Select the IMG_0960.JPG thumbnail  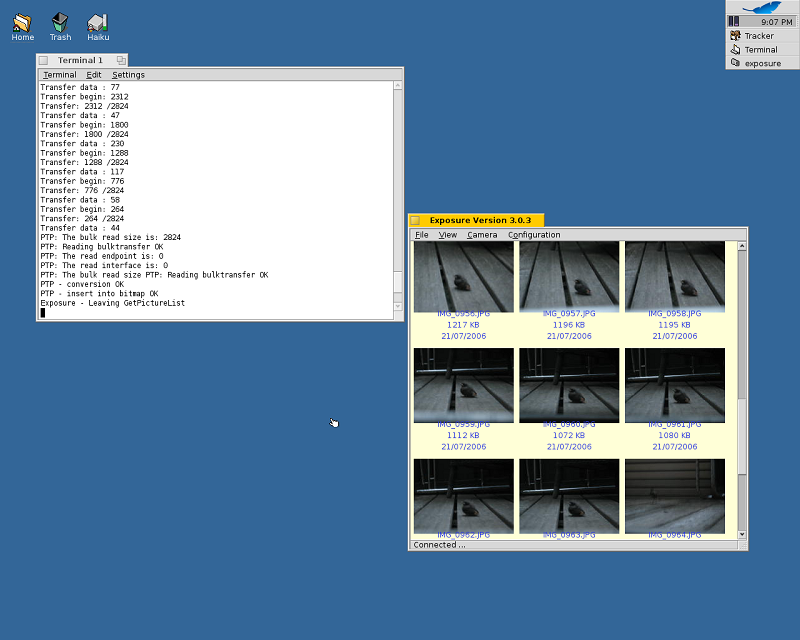click(569, 386)
